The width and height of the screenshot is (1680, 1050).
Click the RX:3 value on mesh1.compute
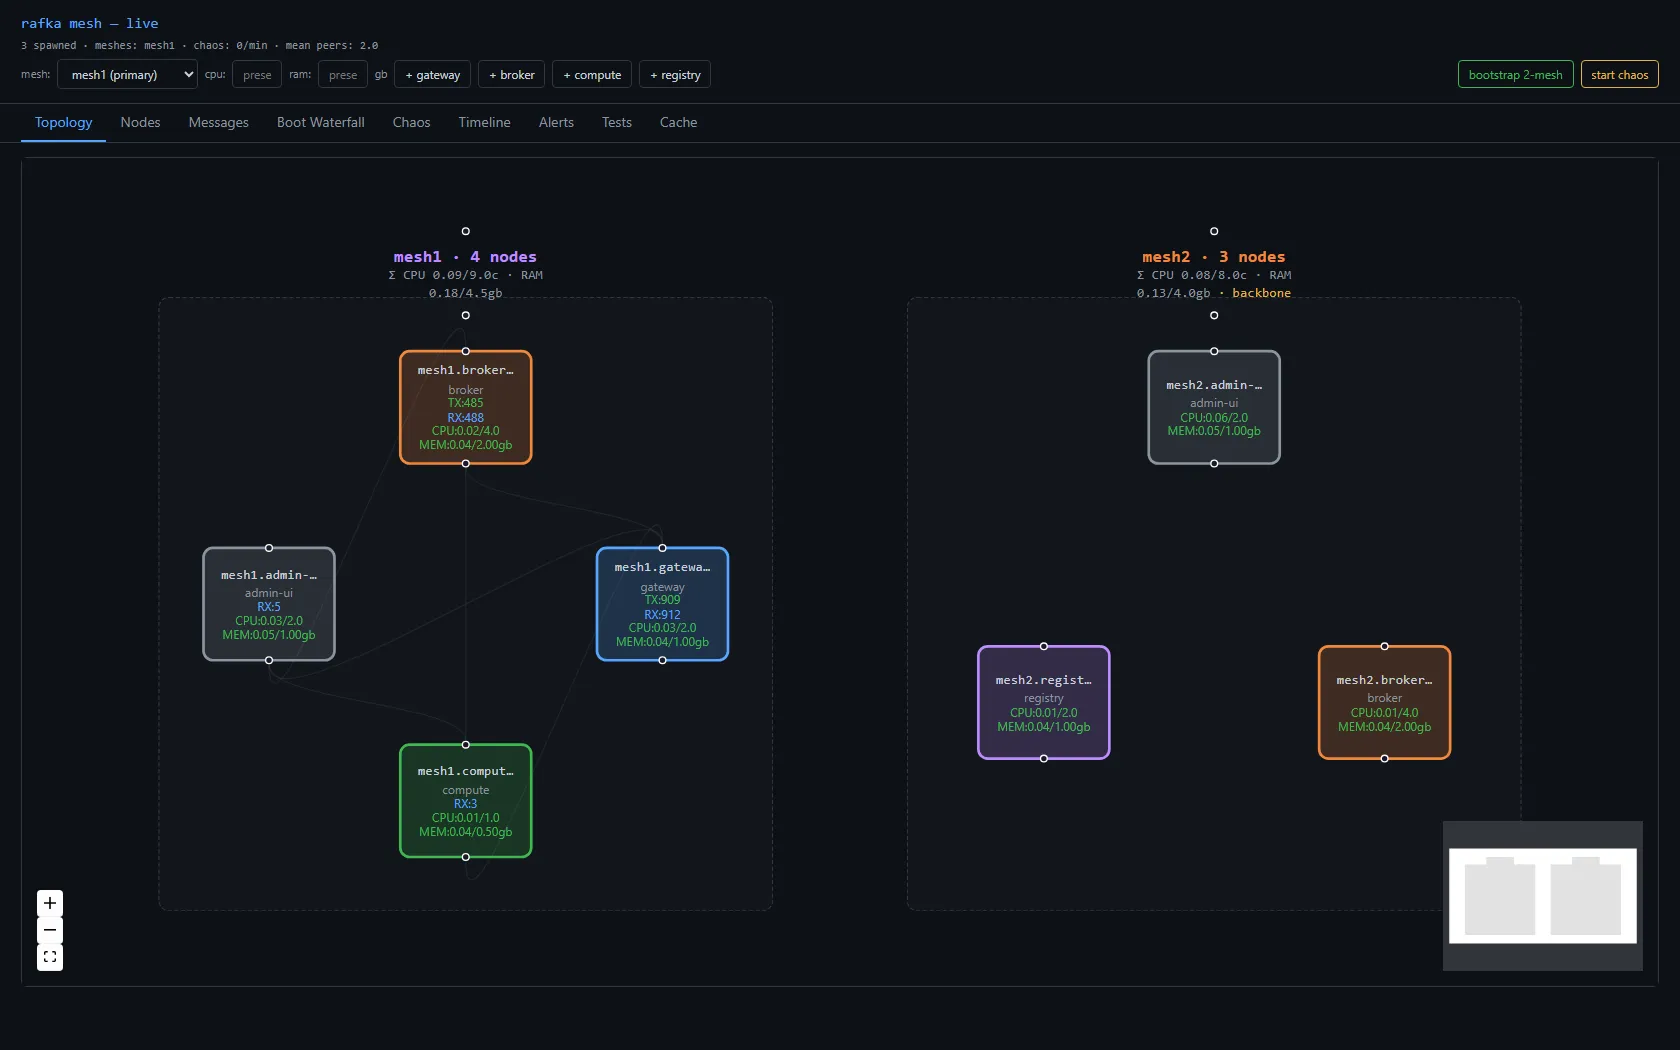pos(465,804)
